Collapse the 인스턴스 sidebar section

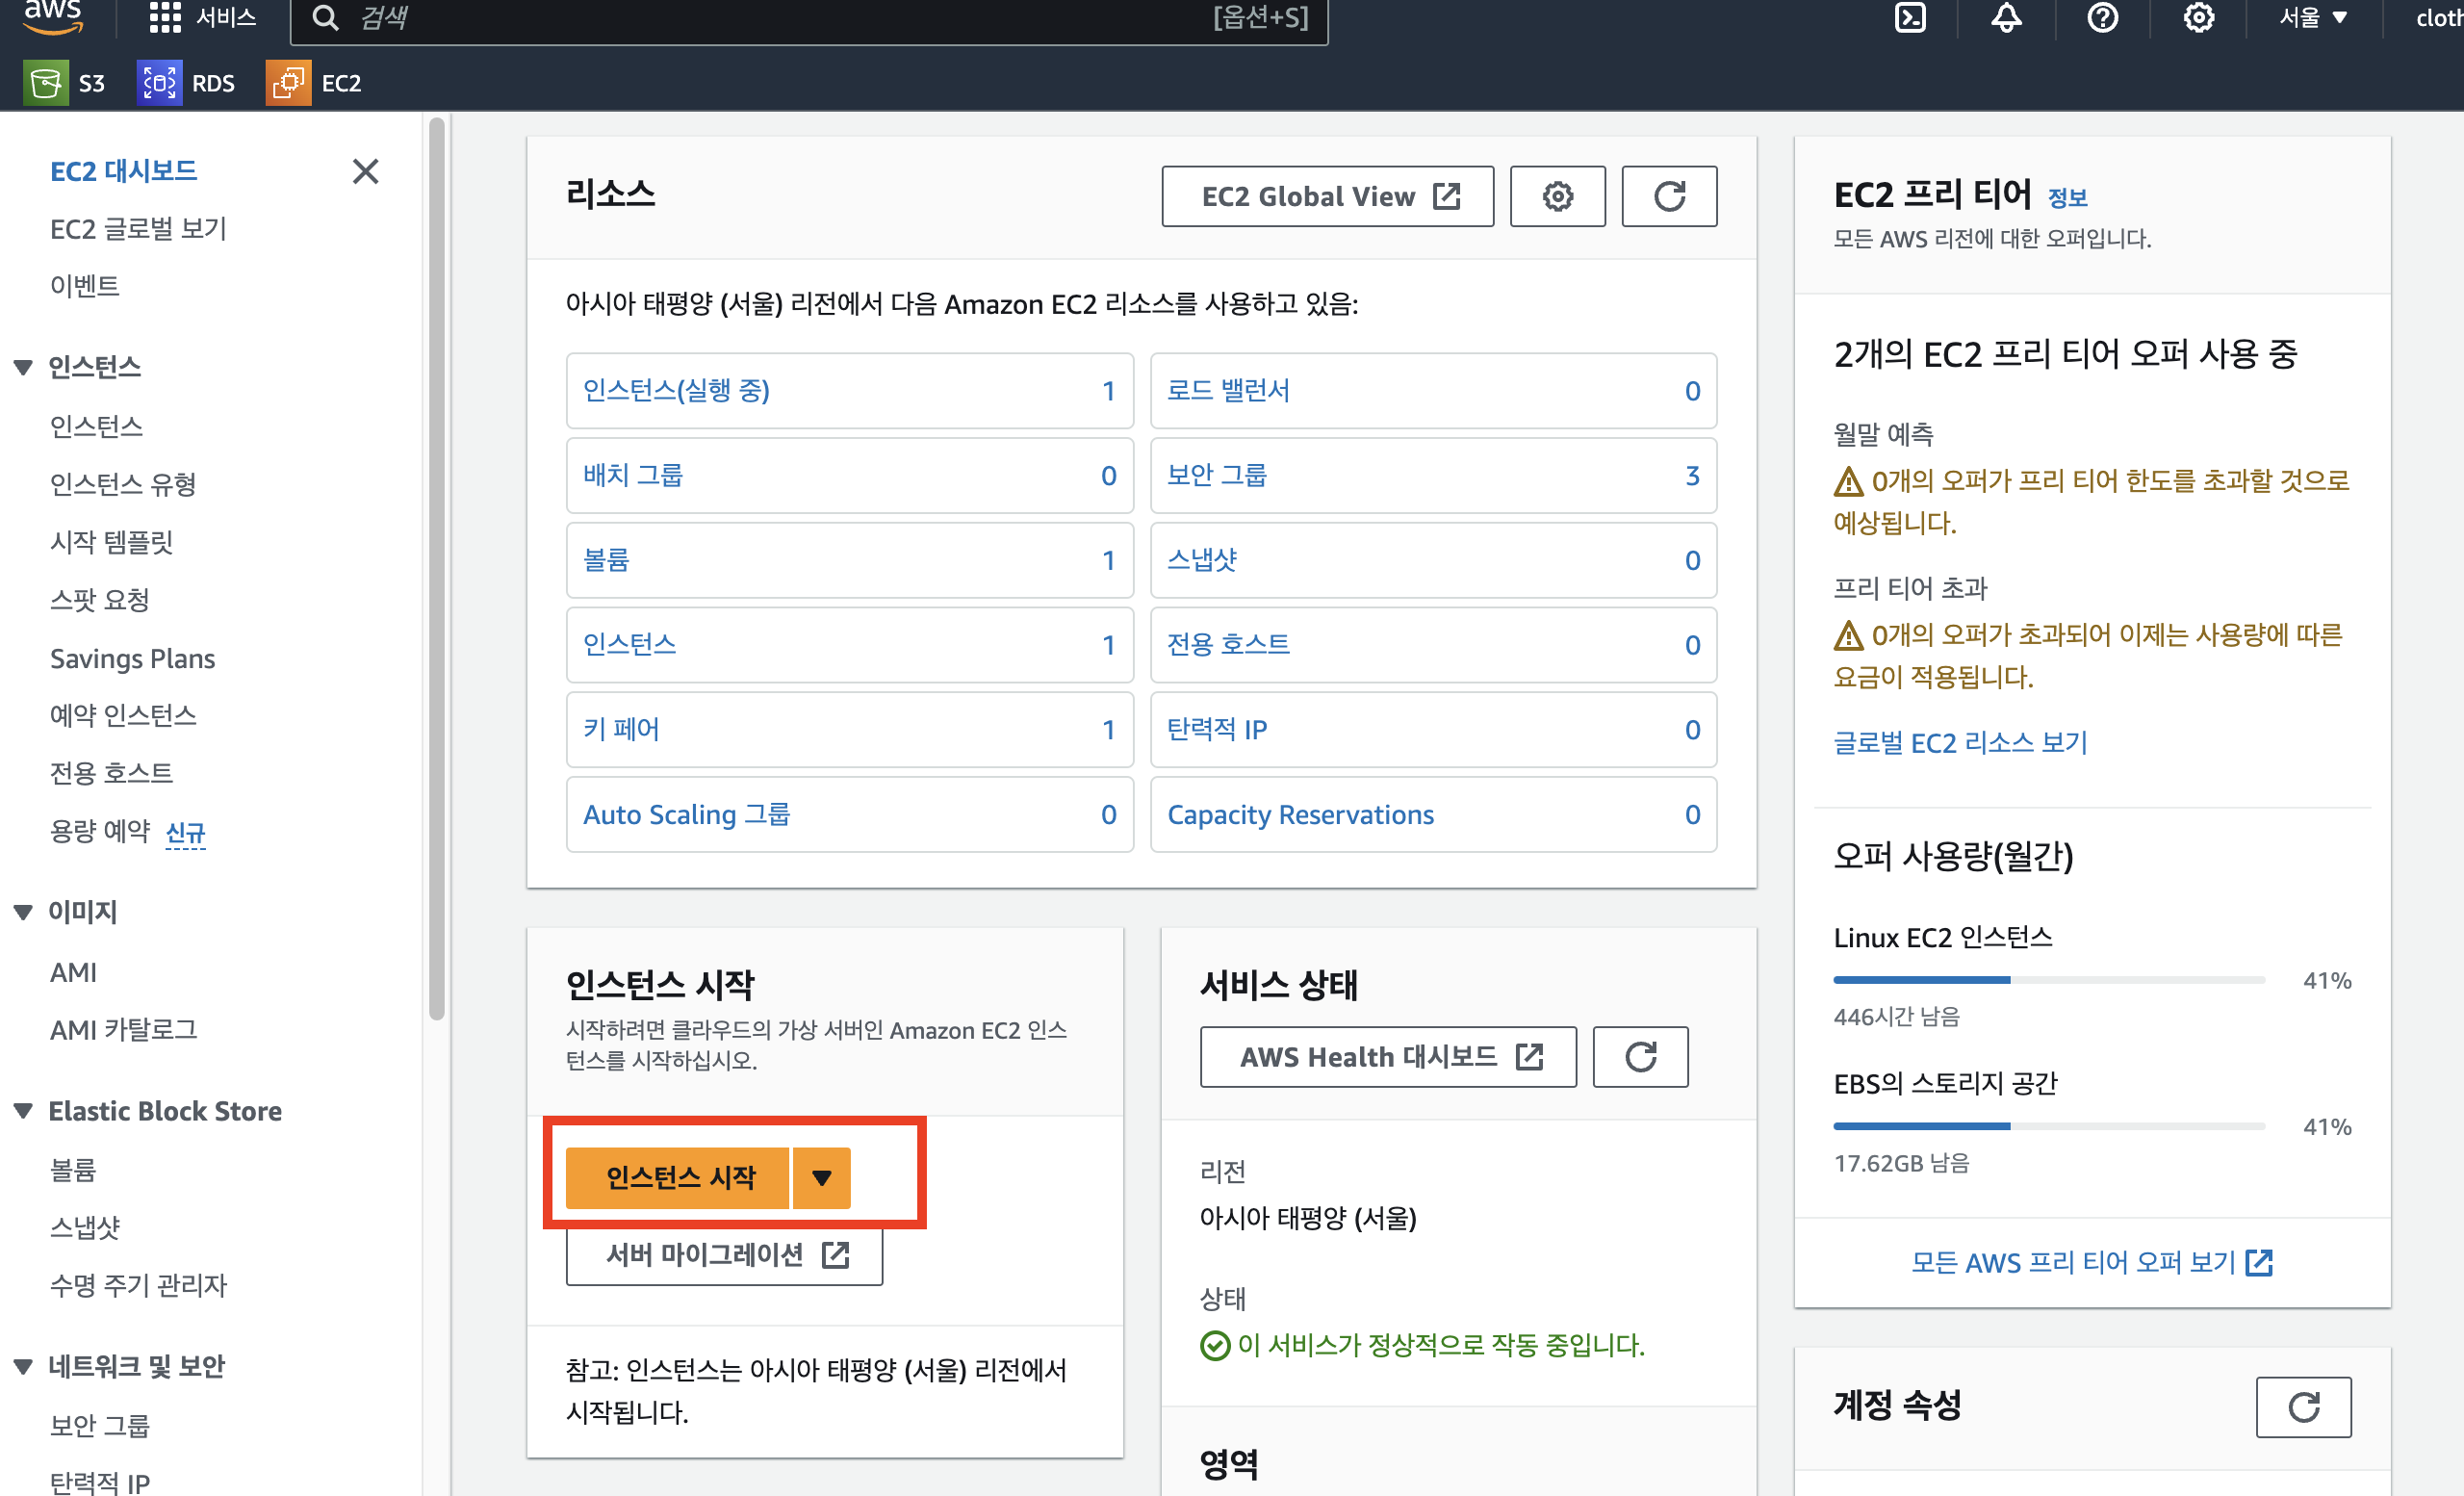tap(23, 367)
